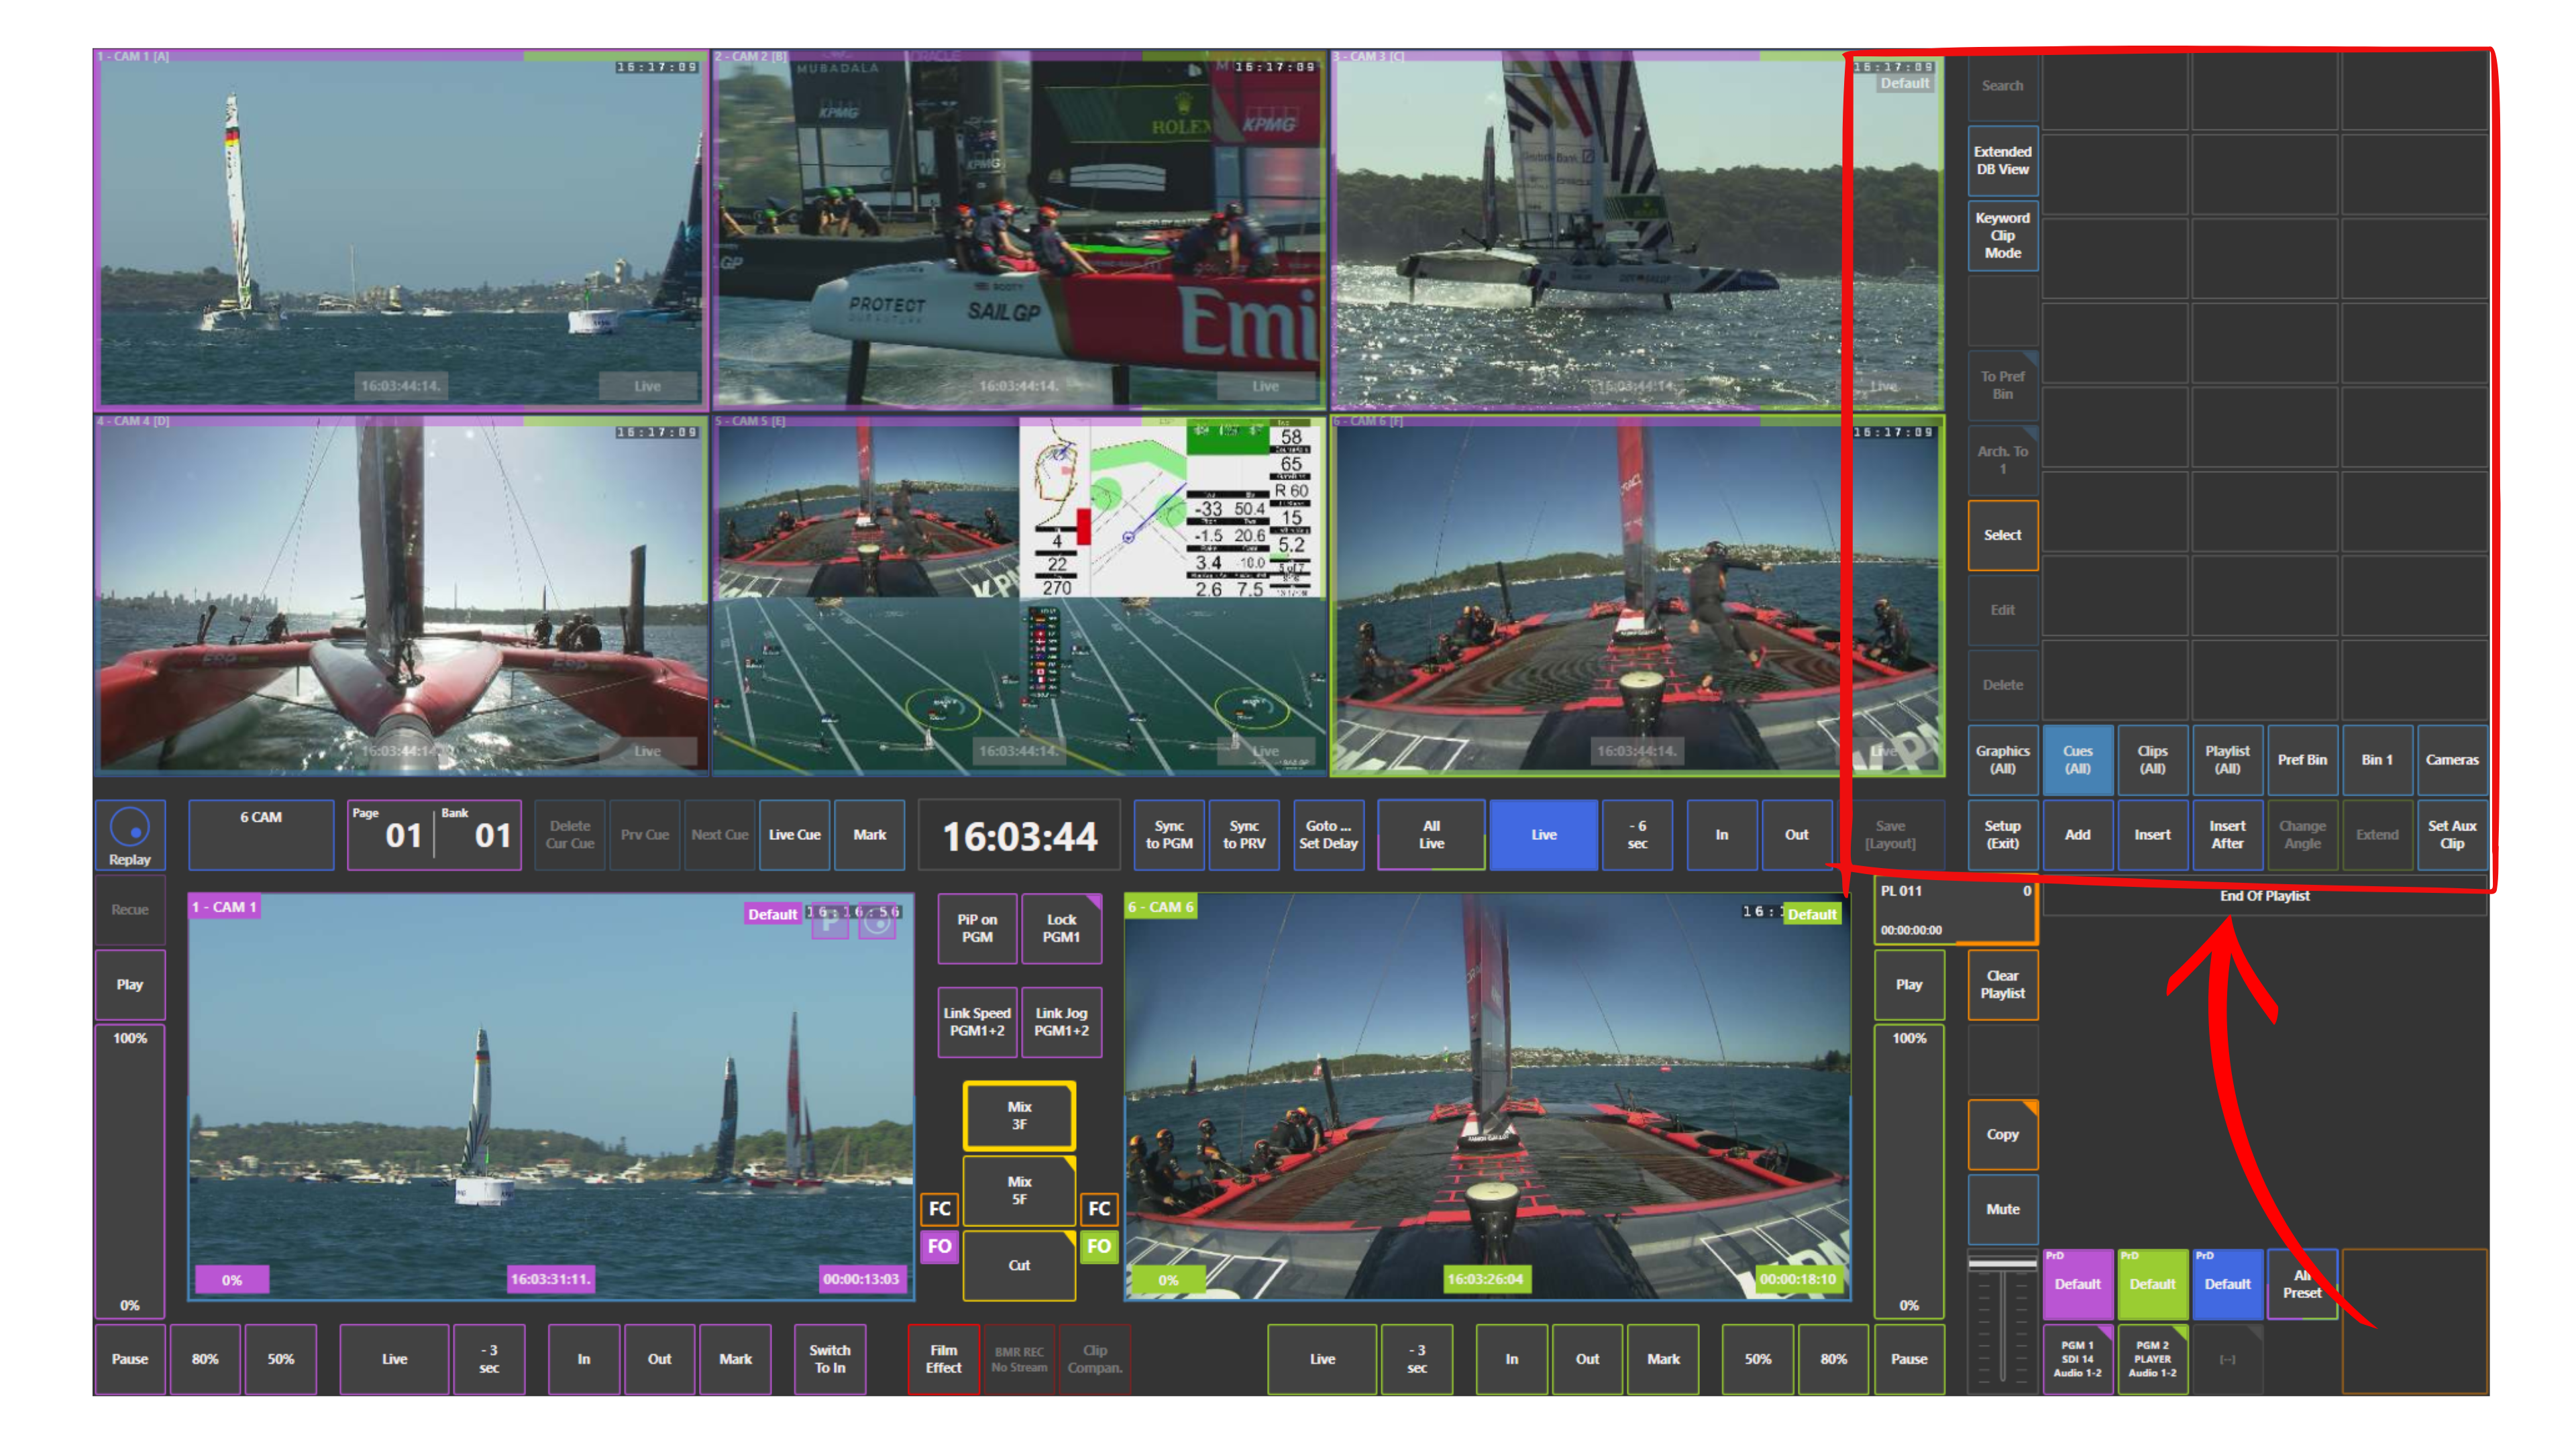Toggle Extended DB View
The width and height of the screenshot is (2576, 1449).
click(x=2002, y=161)
